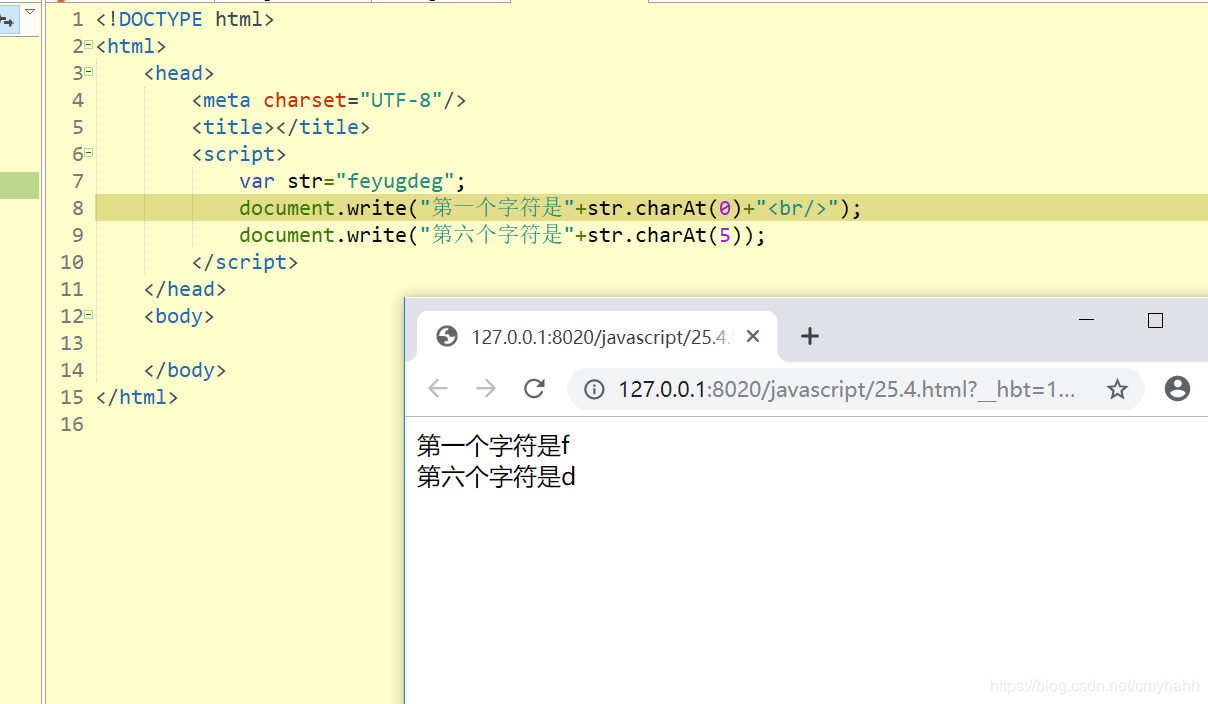Screen dimensions: 1208x704
Task: Click the closing head tag on line 11
Action: pyautogui.click(x=185, y=289)
